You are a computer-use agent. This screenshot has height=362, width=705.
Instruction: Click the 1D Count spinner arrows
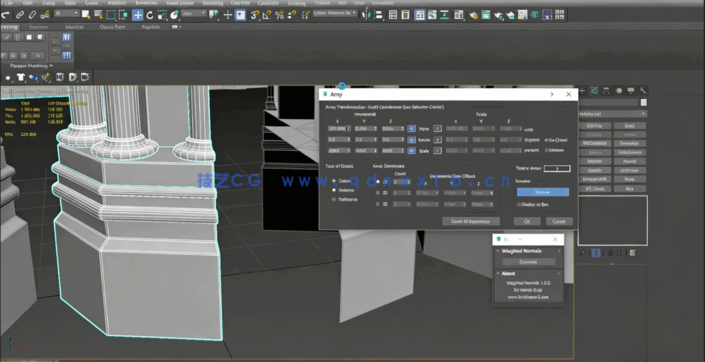(x=408, y=182)
